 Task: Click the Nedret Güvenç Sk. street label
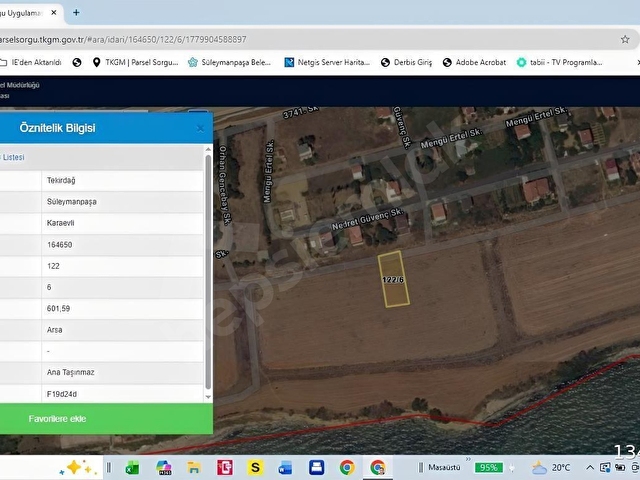[367, 219]
